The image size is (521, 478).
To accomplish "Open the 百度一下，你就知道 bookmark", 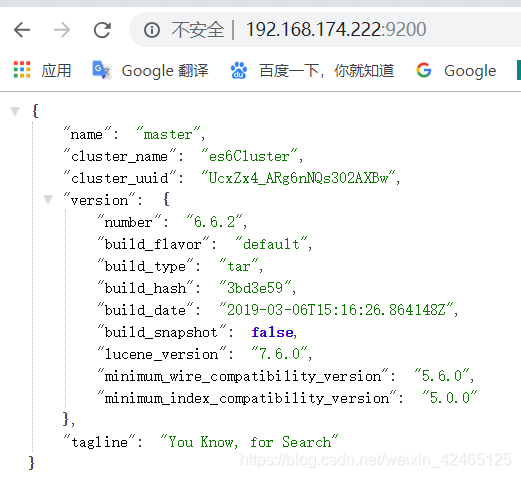I will [x=327, y=71].
